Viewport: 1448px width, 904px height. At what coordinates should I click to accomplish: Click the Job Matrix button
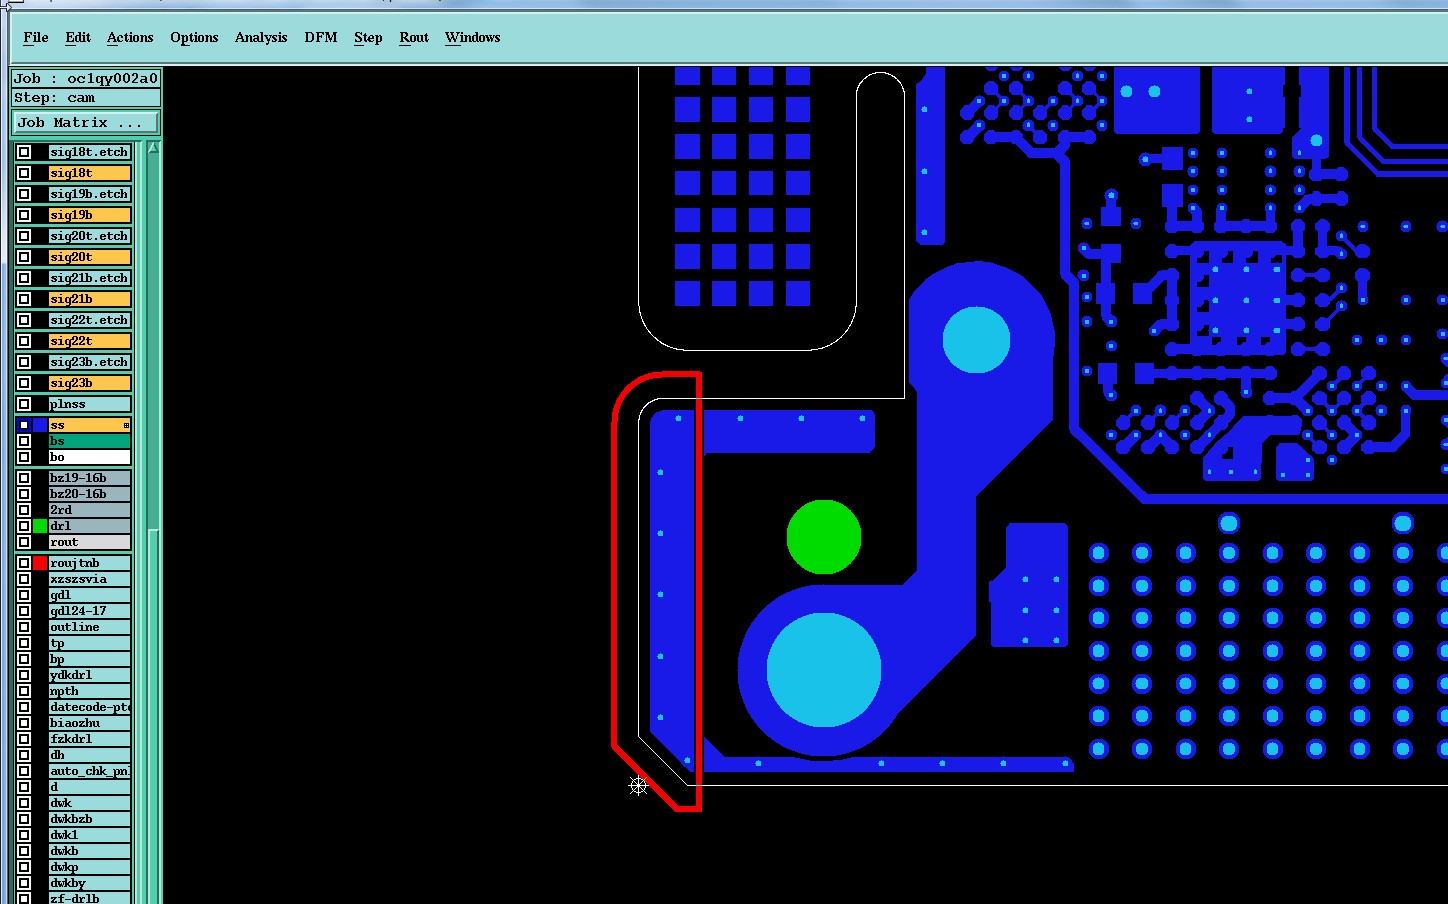(x=86, y=122)
